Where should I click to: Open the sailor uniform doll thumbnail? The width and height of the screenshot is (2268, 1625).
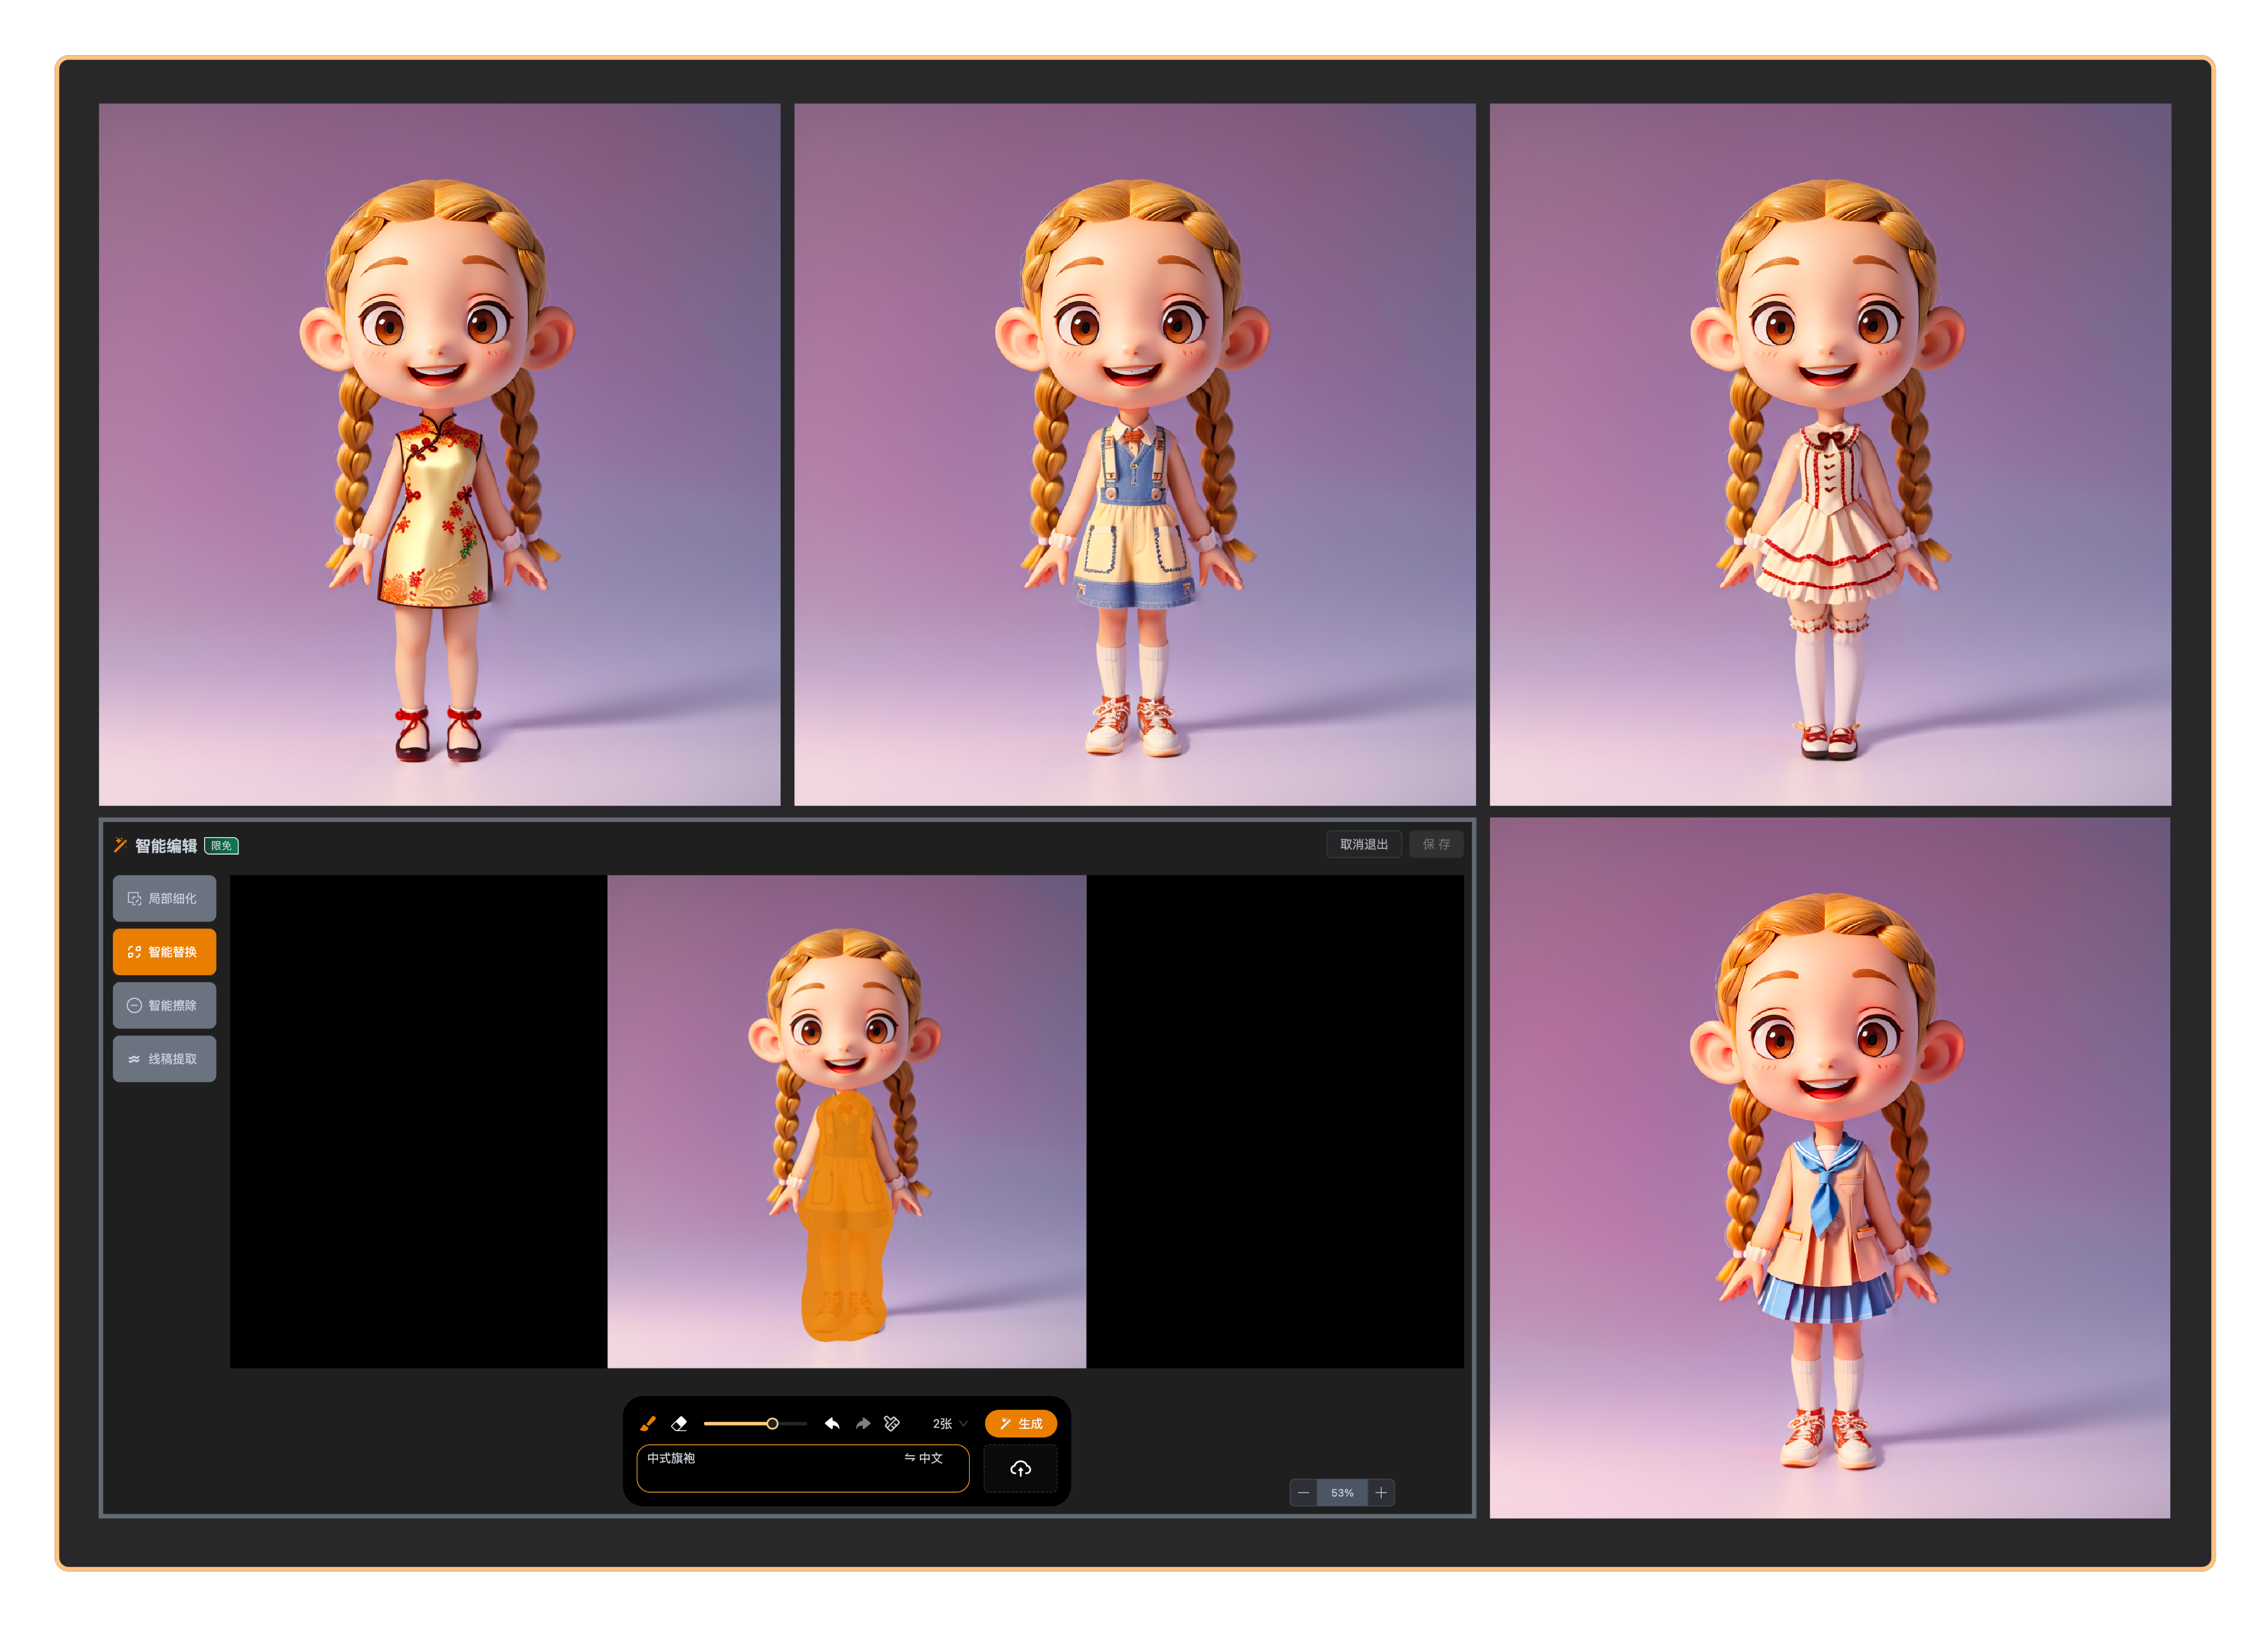tap(1829, 1168)
